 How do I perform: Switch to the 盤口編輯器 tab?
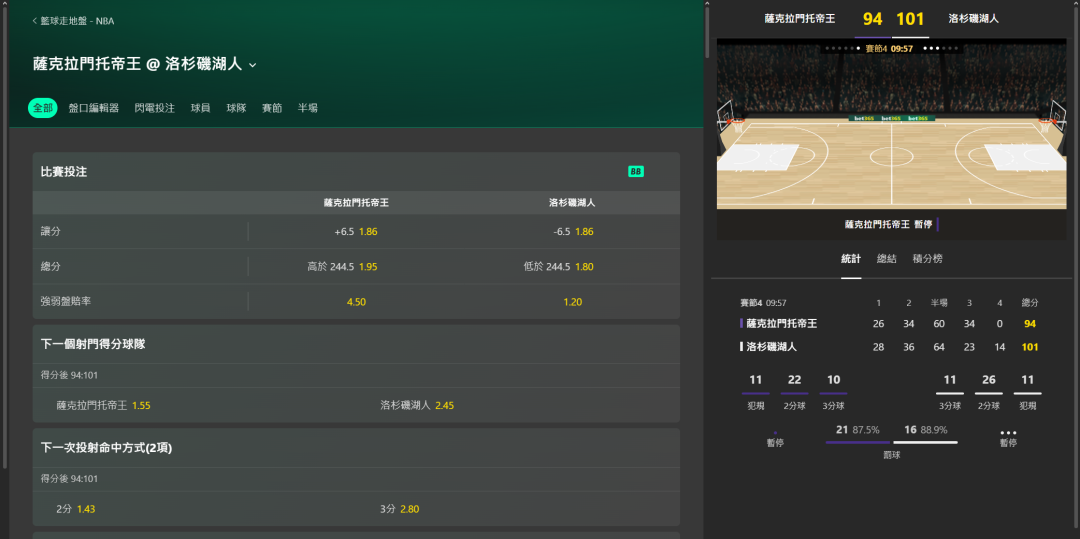[x=94, y=108]
